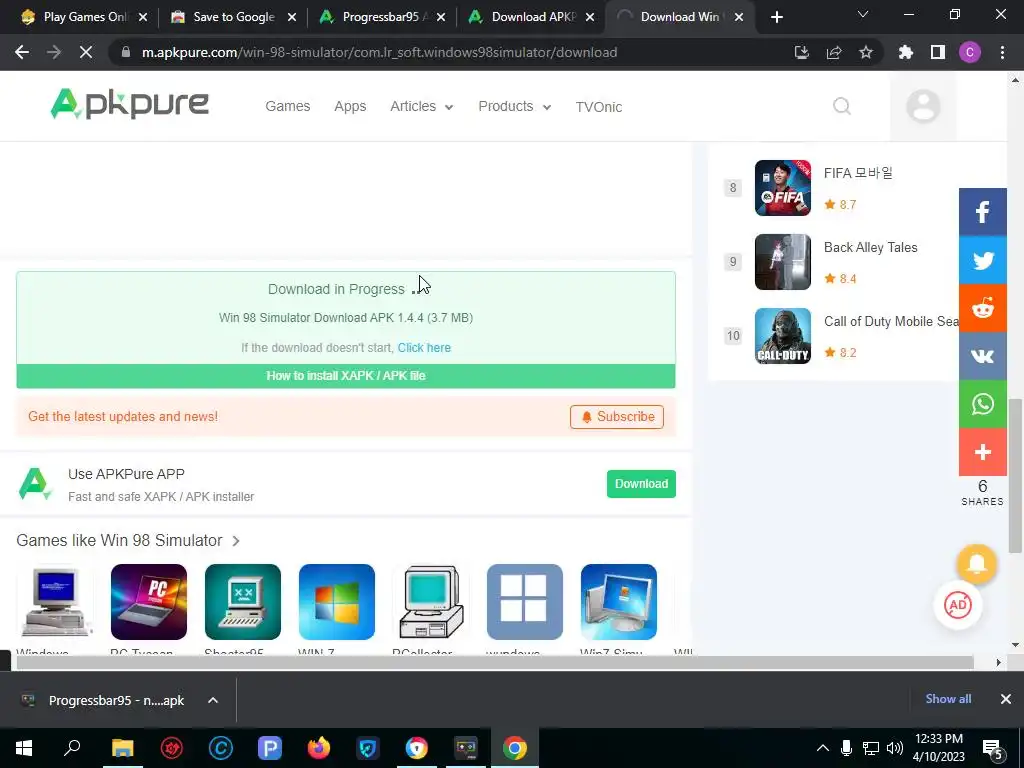Click the Click here download link
Screen dimensions: 1024x768
pos(424,347)
